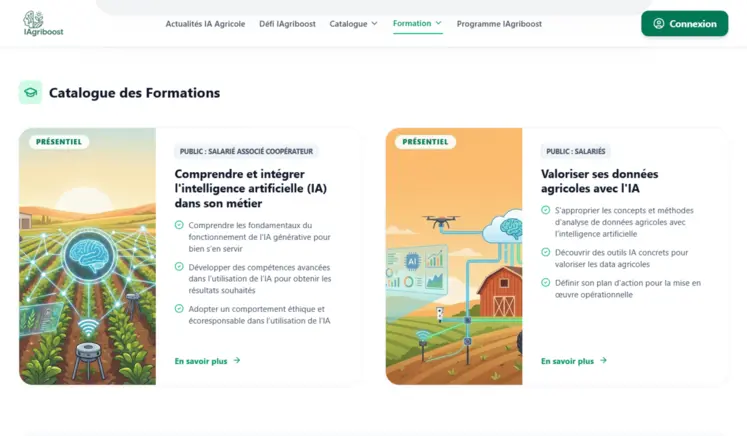
Task: Open the Actualités IA Agricole menu item
Action: point(205,24)
